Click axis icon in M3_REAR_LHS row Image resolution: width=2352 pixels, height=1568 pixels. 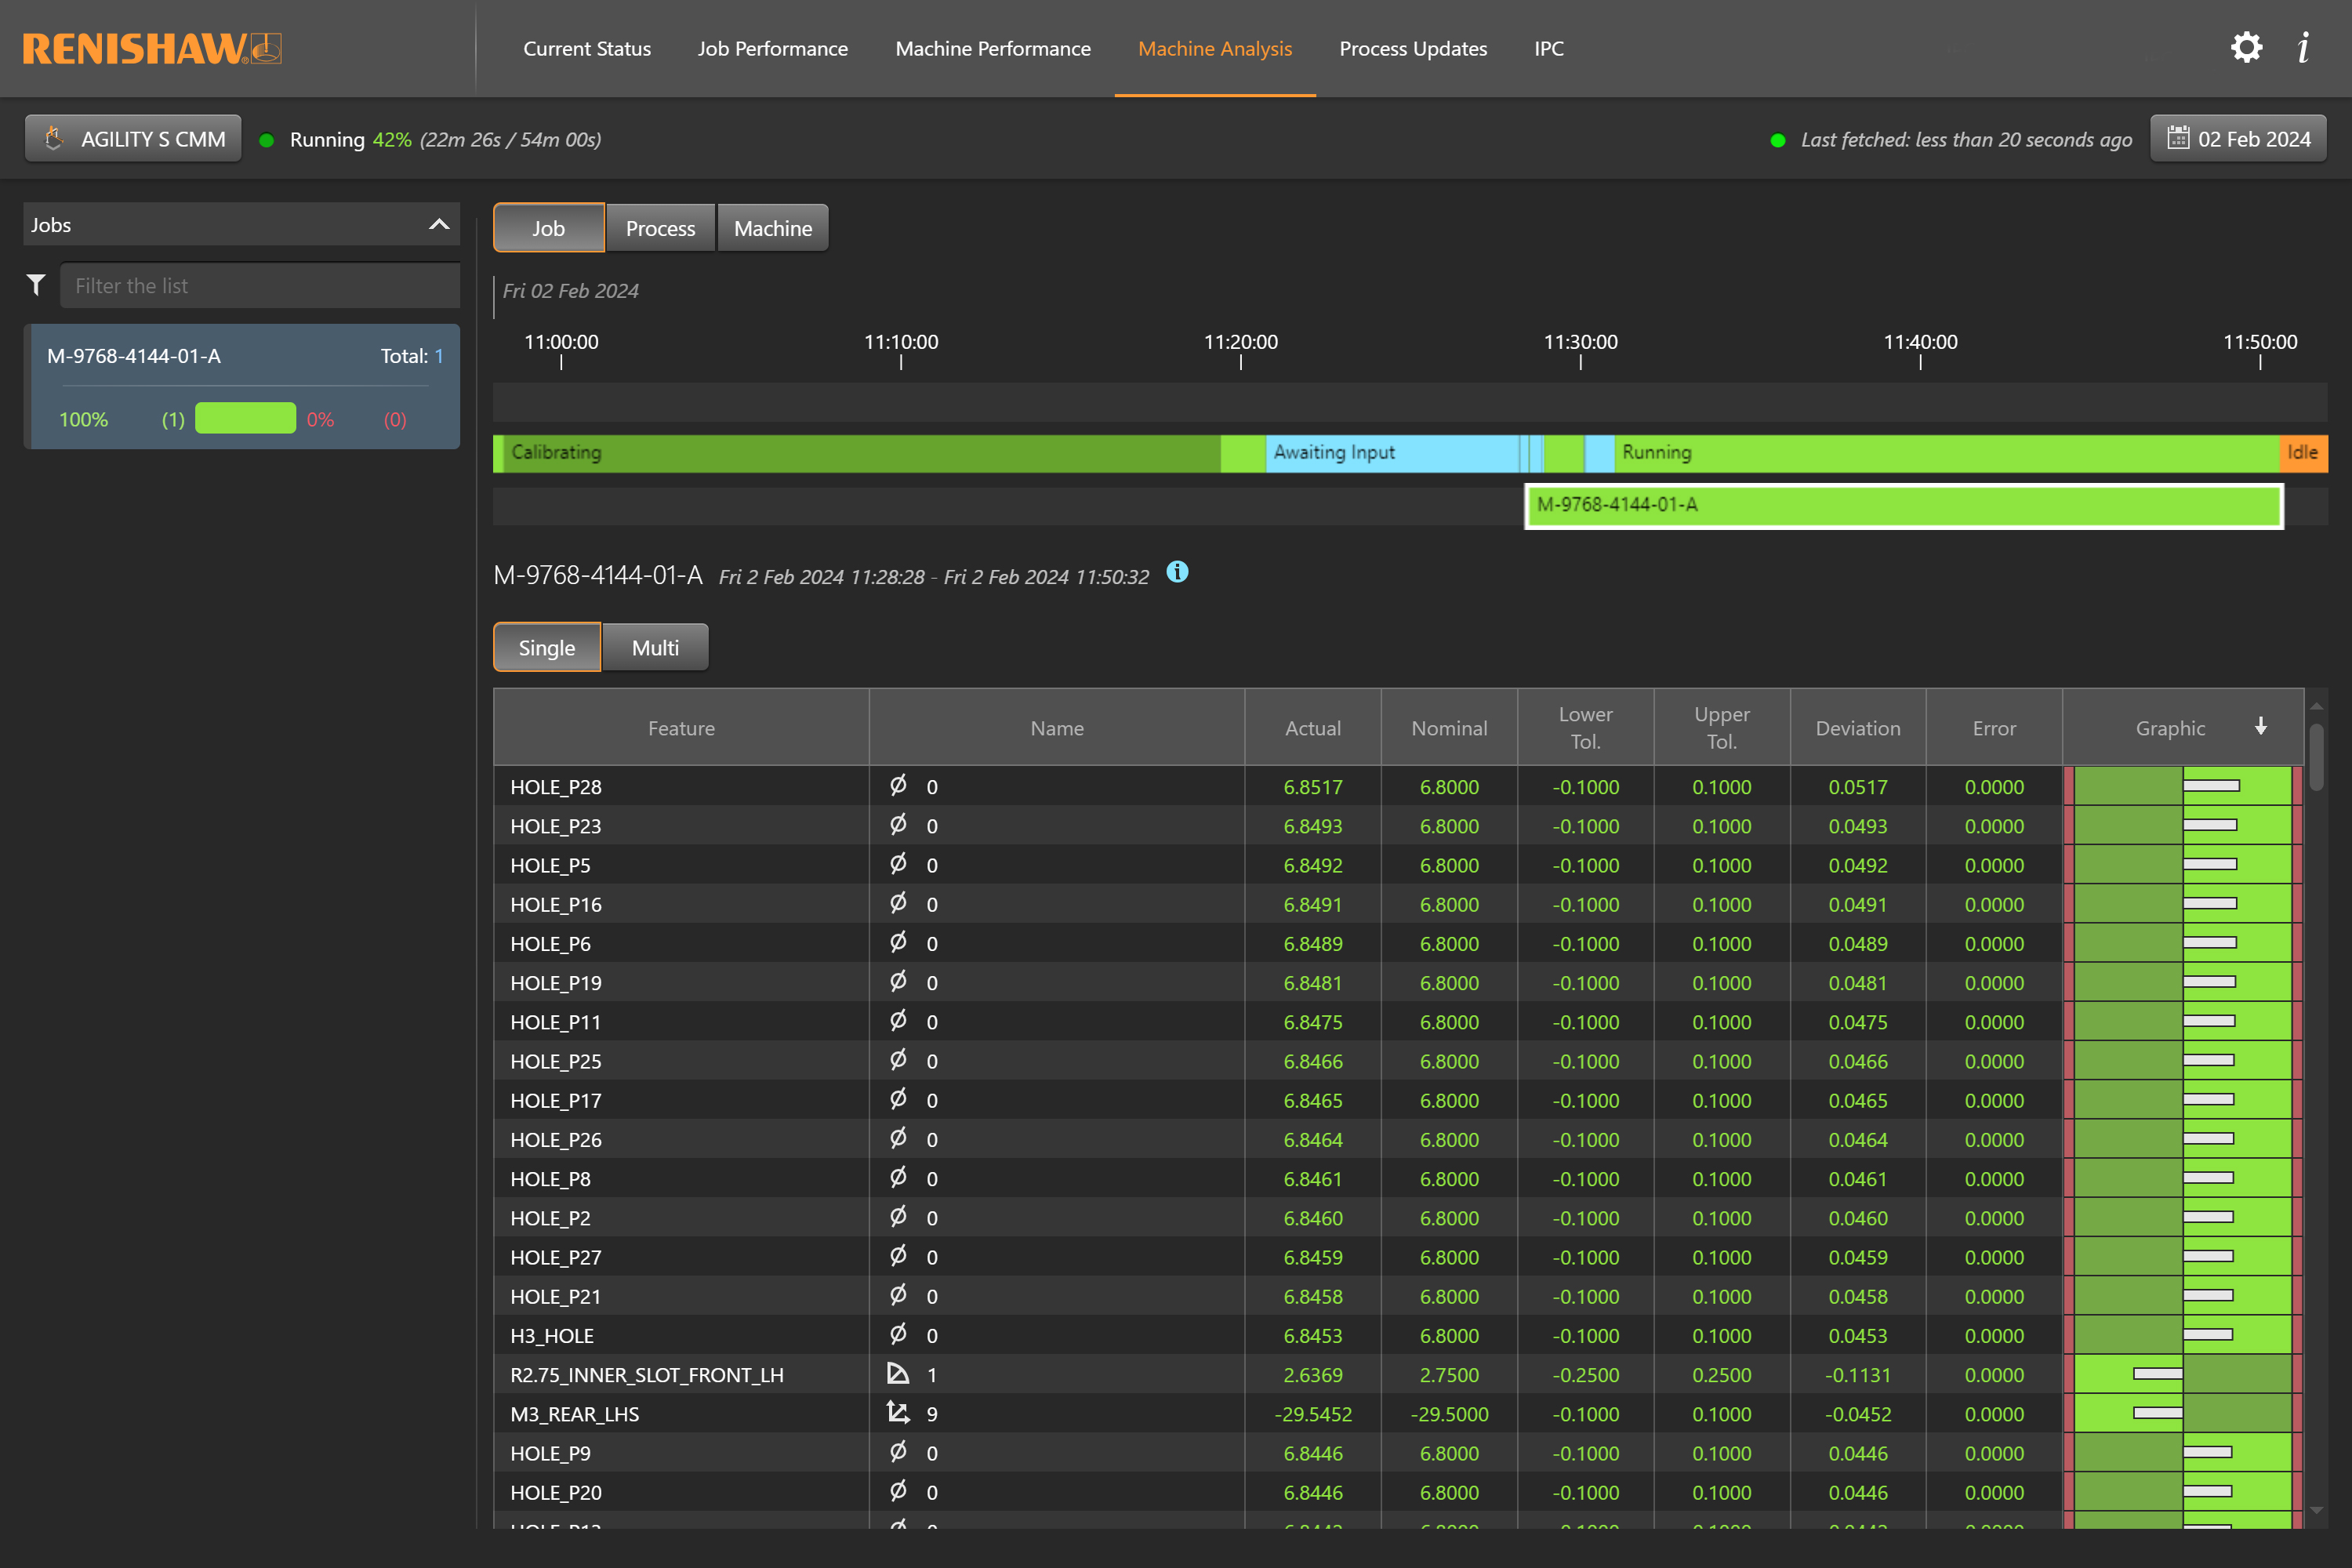click(898, 1413)
